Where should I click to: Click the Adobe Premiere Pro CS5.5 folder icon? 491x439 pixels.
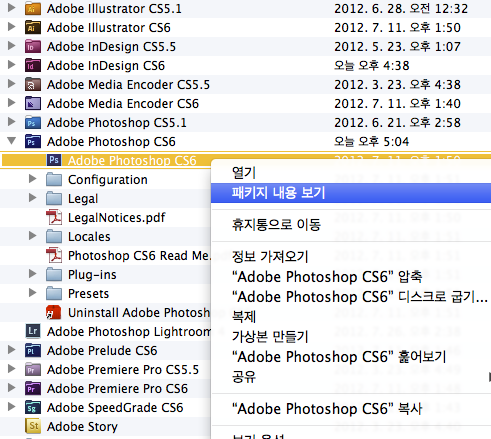(x=33, y=369)
